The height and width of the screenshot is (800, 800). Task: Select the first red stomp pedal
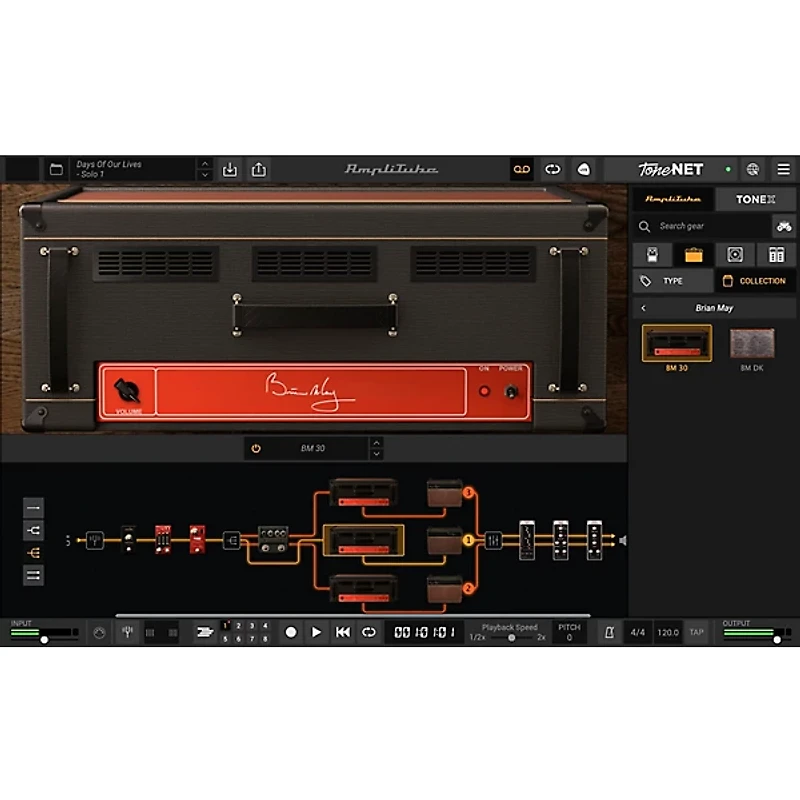pos(163,539)
